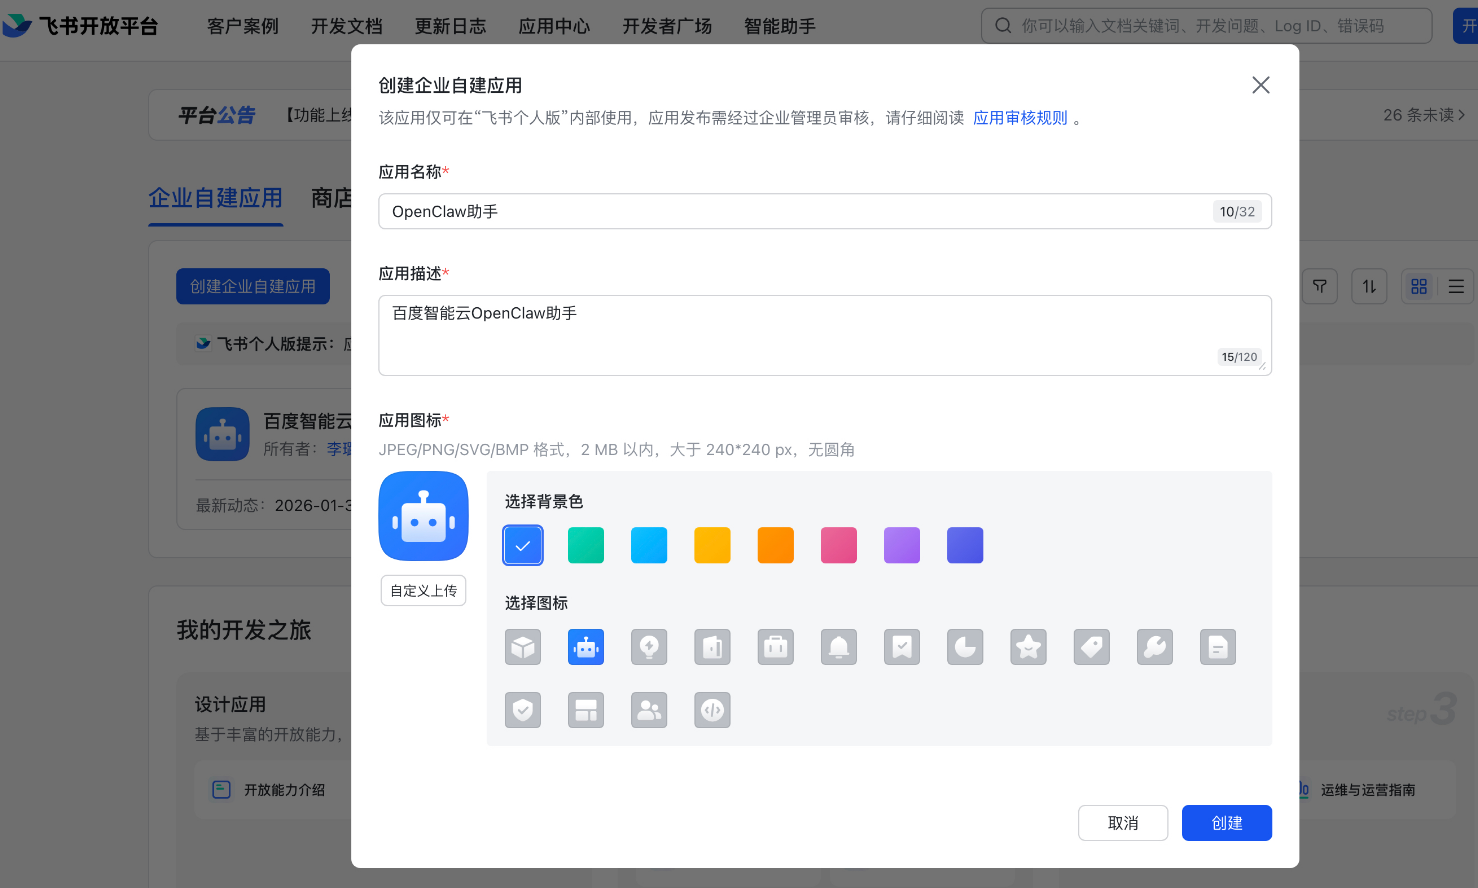Open 开发文档 in the top navigation

(346, 26)
